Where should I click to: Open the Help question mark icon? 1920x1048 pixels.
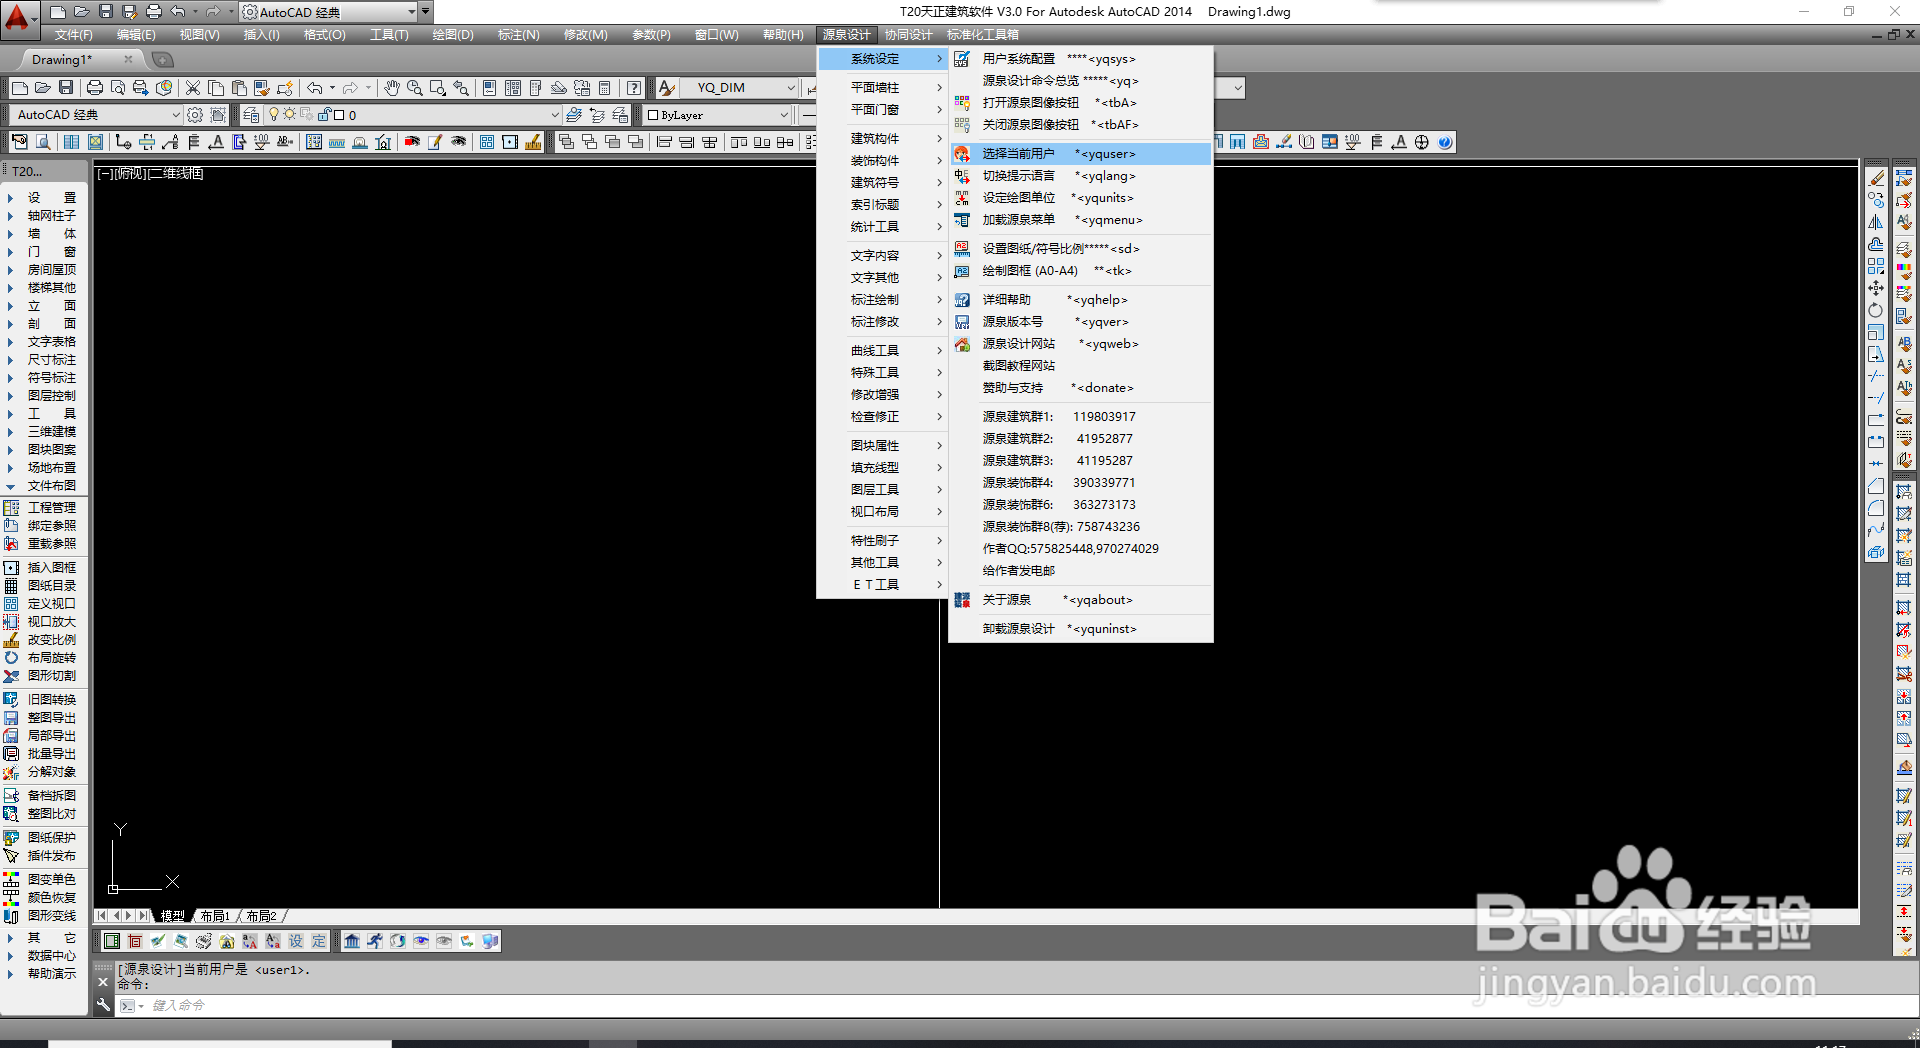click(x=634, y=88)
